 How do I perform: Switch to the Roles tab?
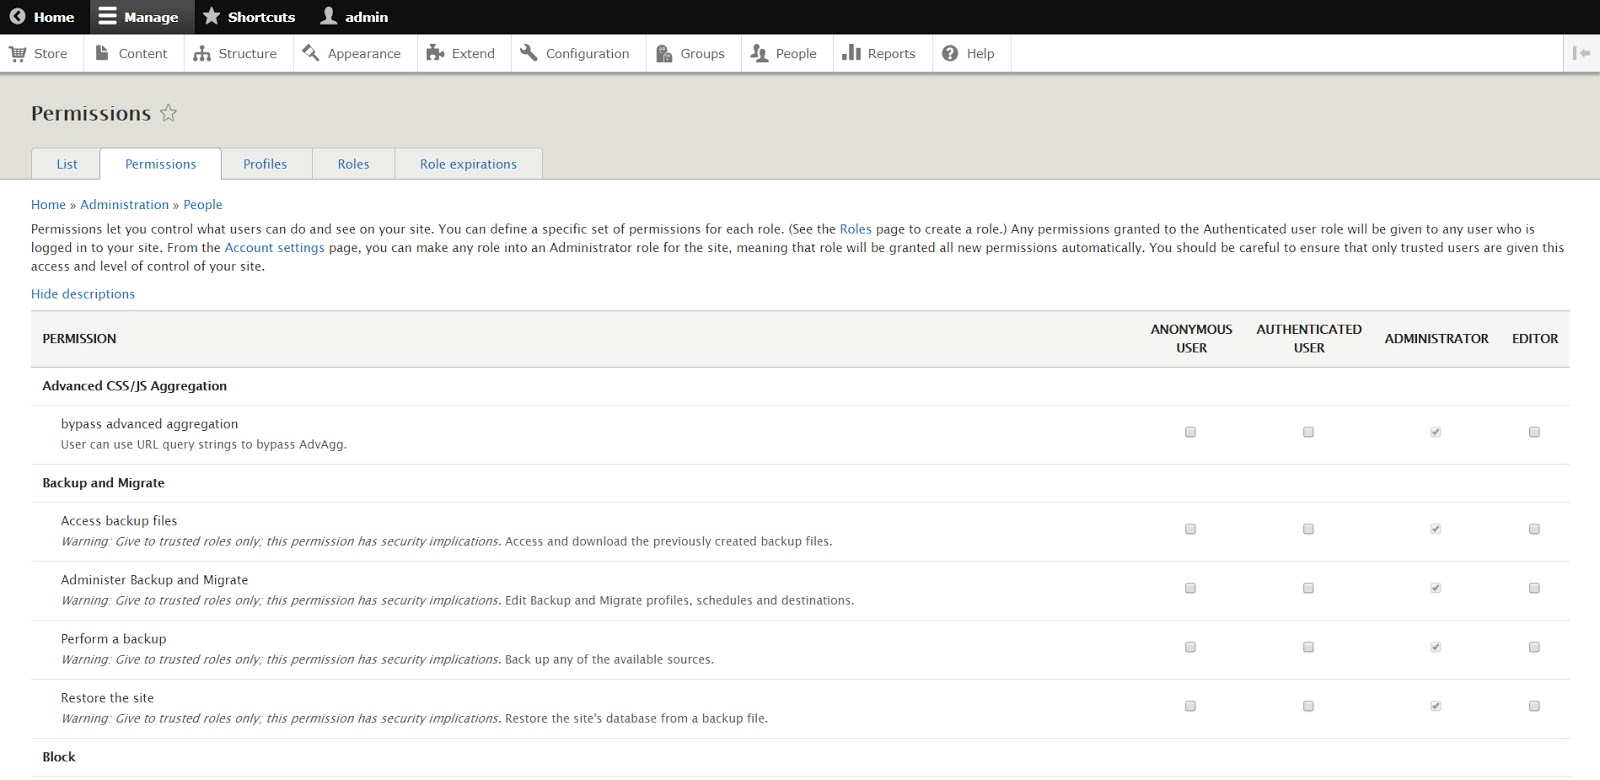[353, 164]
